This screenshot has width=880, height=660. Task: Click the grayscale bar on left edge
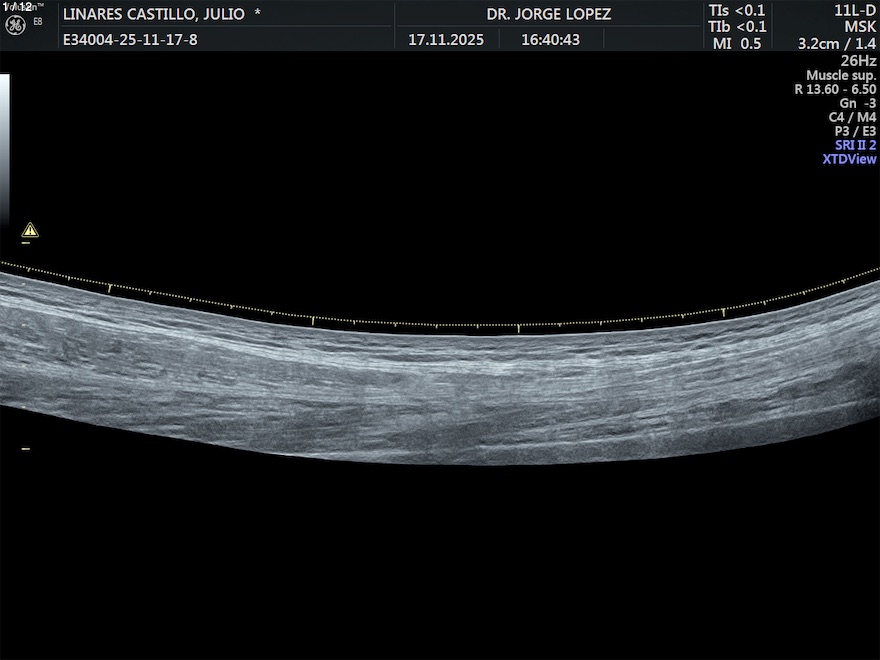coord(4,150)
